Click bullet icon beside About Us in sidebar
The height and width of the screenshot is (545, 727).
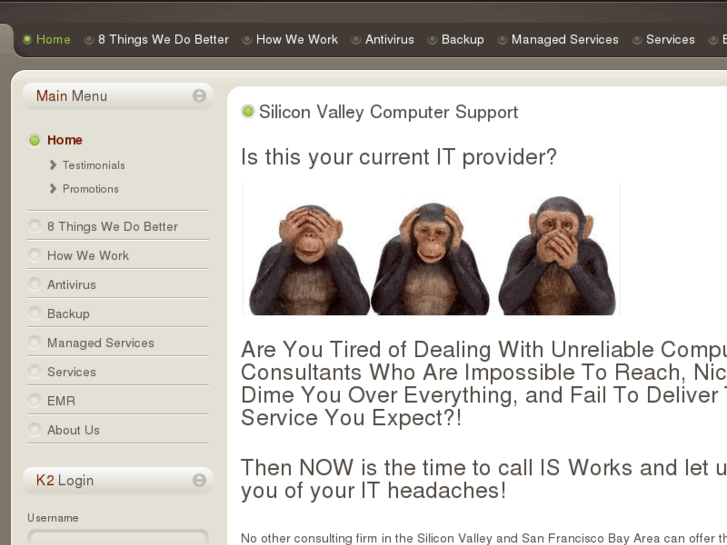click(34, 429)
